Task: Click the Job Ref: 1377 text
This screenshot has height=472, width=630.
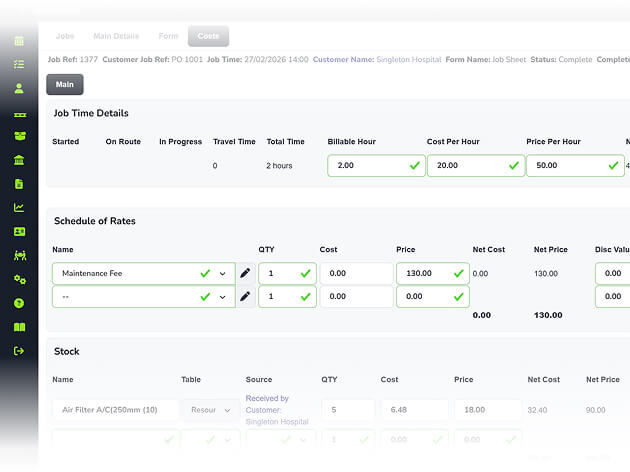Action: [73, 59]
